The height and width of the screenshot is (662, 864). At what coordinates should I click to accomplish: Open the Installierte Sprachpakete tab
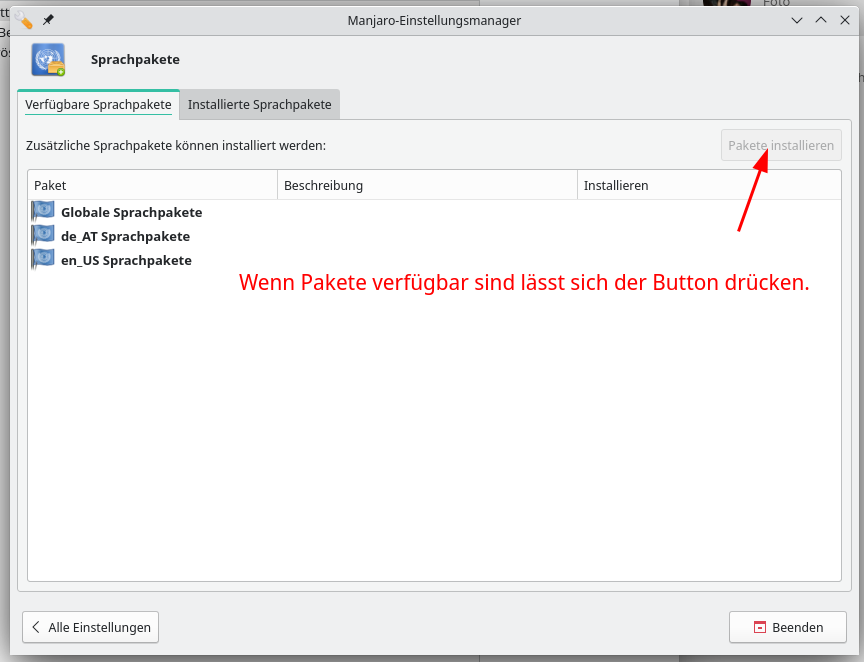pyautogui.click(x=260, y=105)
